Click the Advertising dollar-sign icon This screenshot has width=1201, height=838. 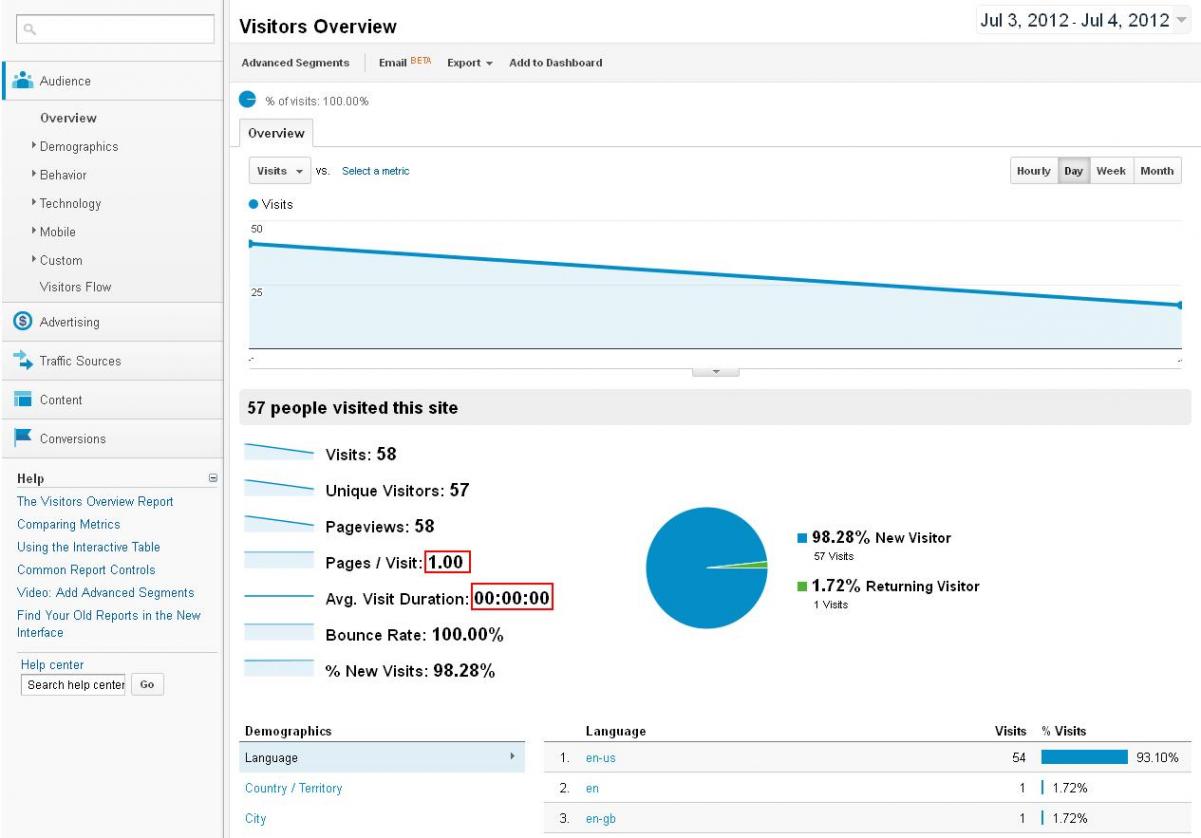pyautogui.click(x=21, y=322)
